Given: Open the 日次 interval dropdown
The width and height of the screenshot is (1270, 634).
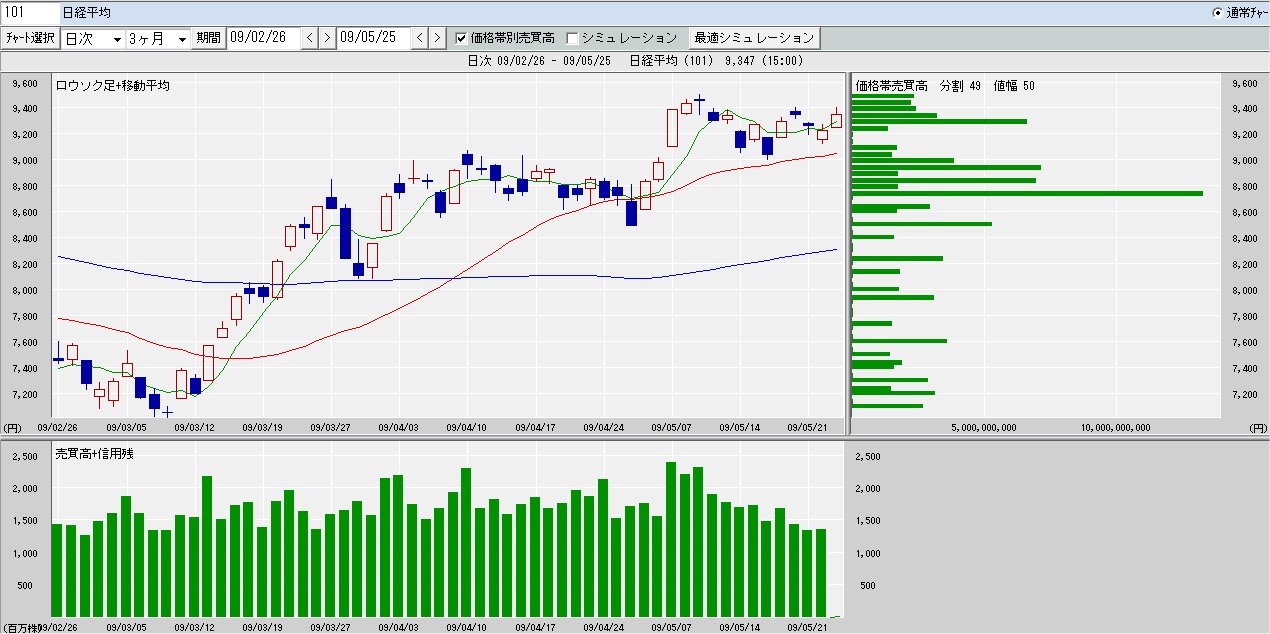Looking at the screenshot, I should coord(93,38).
